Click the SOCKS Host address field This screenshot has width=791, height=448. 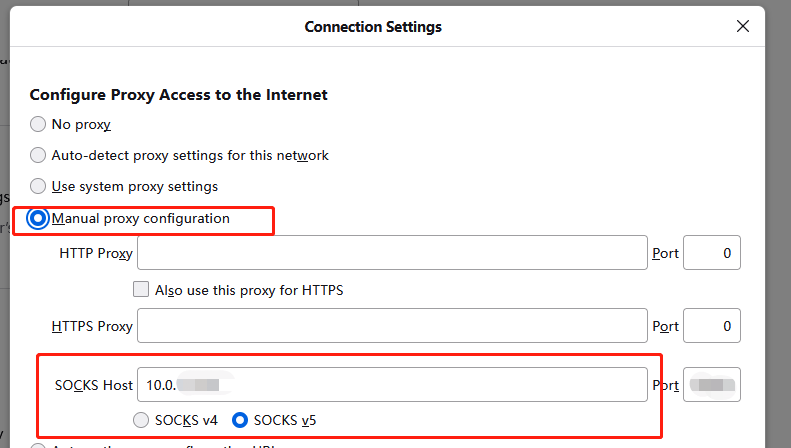tap(392, 385)
